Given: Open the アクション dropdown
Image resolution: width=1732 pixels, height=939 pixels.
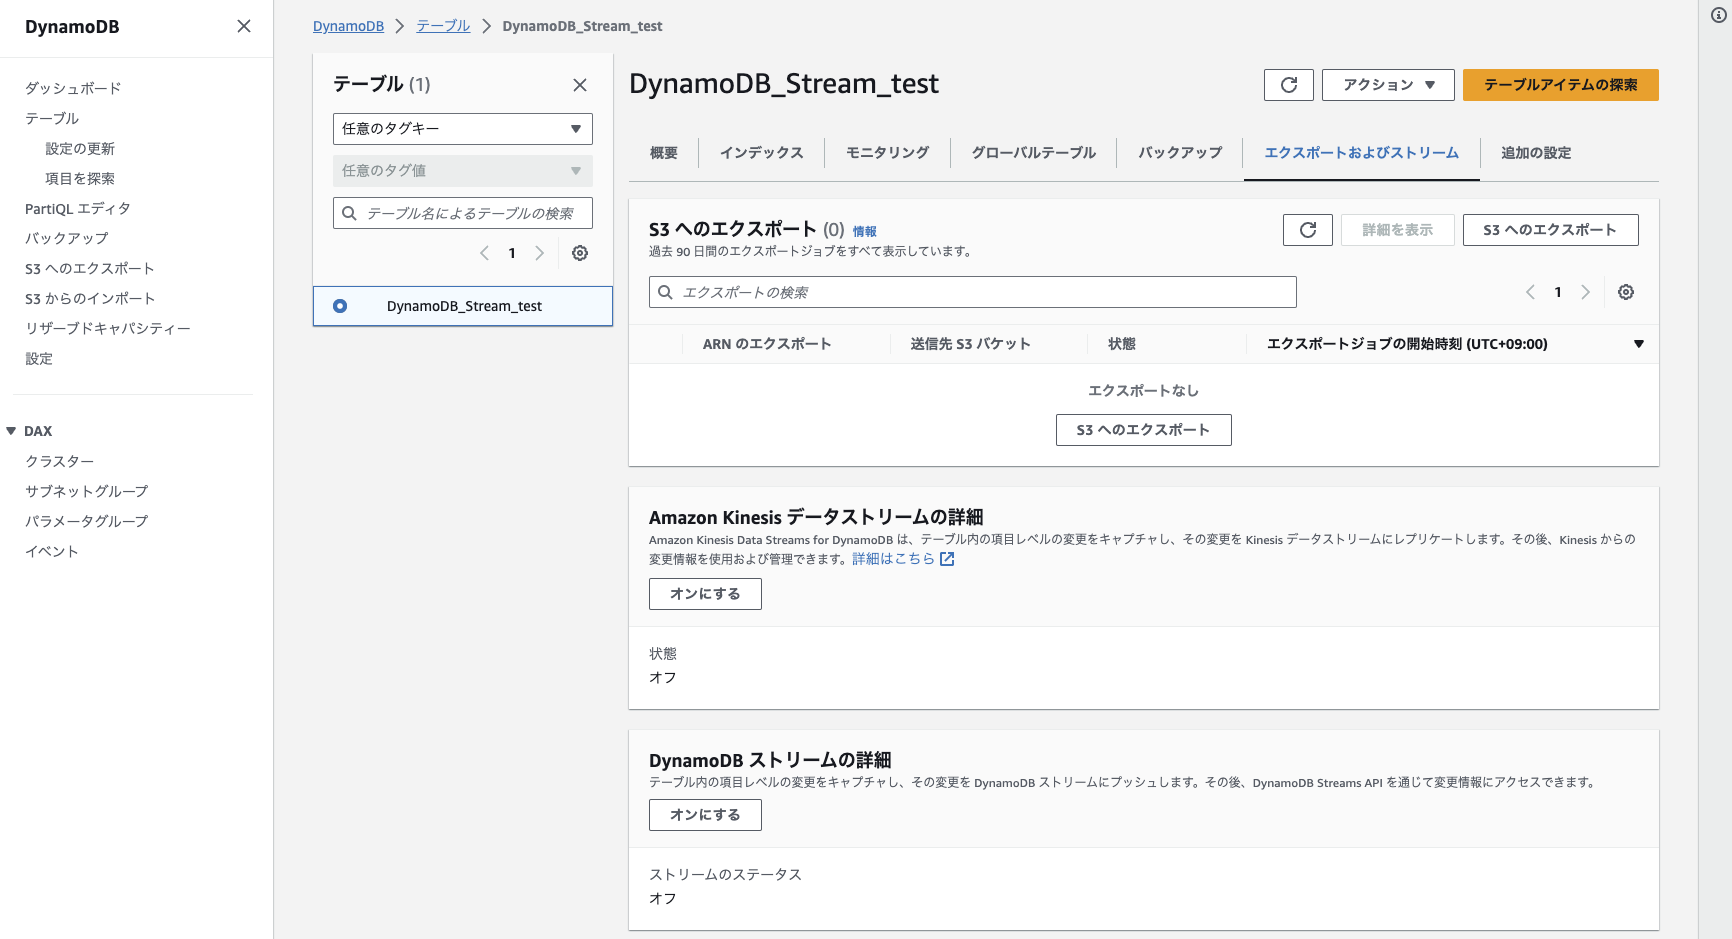Looking at the screenshot, I should [x=1388, y=85].
